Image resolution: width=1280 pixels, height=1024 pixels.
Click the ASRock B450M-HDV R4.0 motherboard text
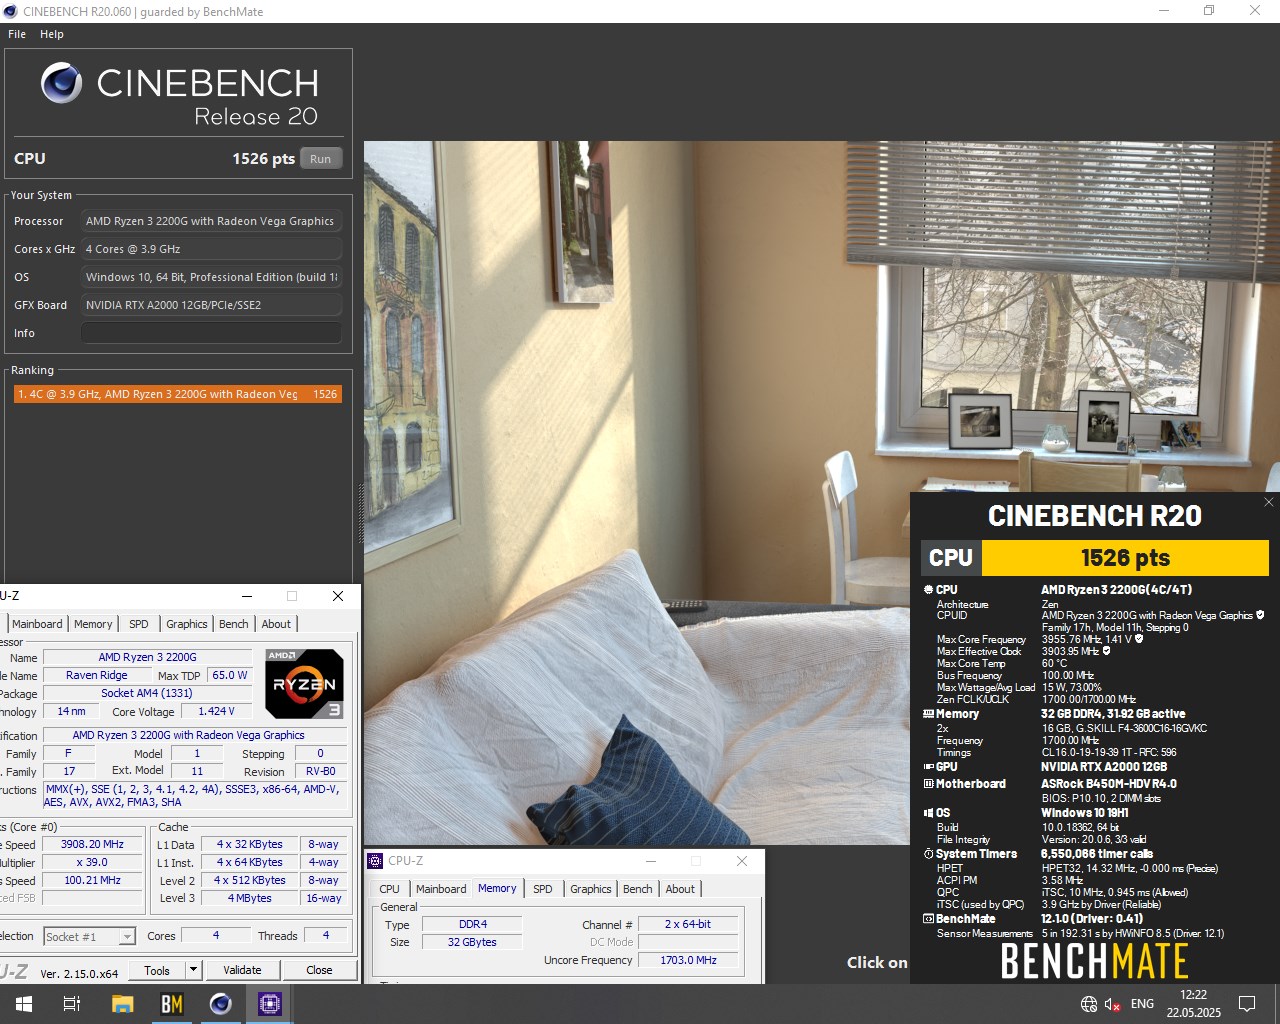[x=1109, y=784]
